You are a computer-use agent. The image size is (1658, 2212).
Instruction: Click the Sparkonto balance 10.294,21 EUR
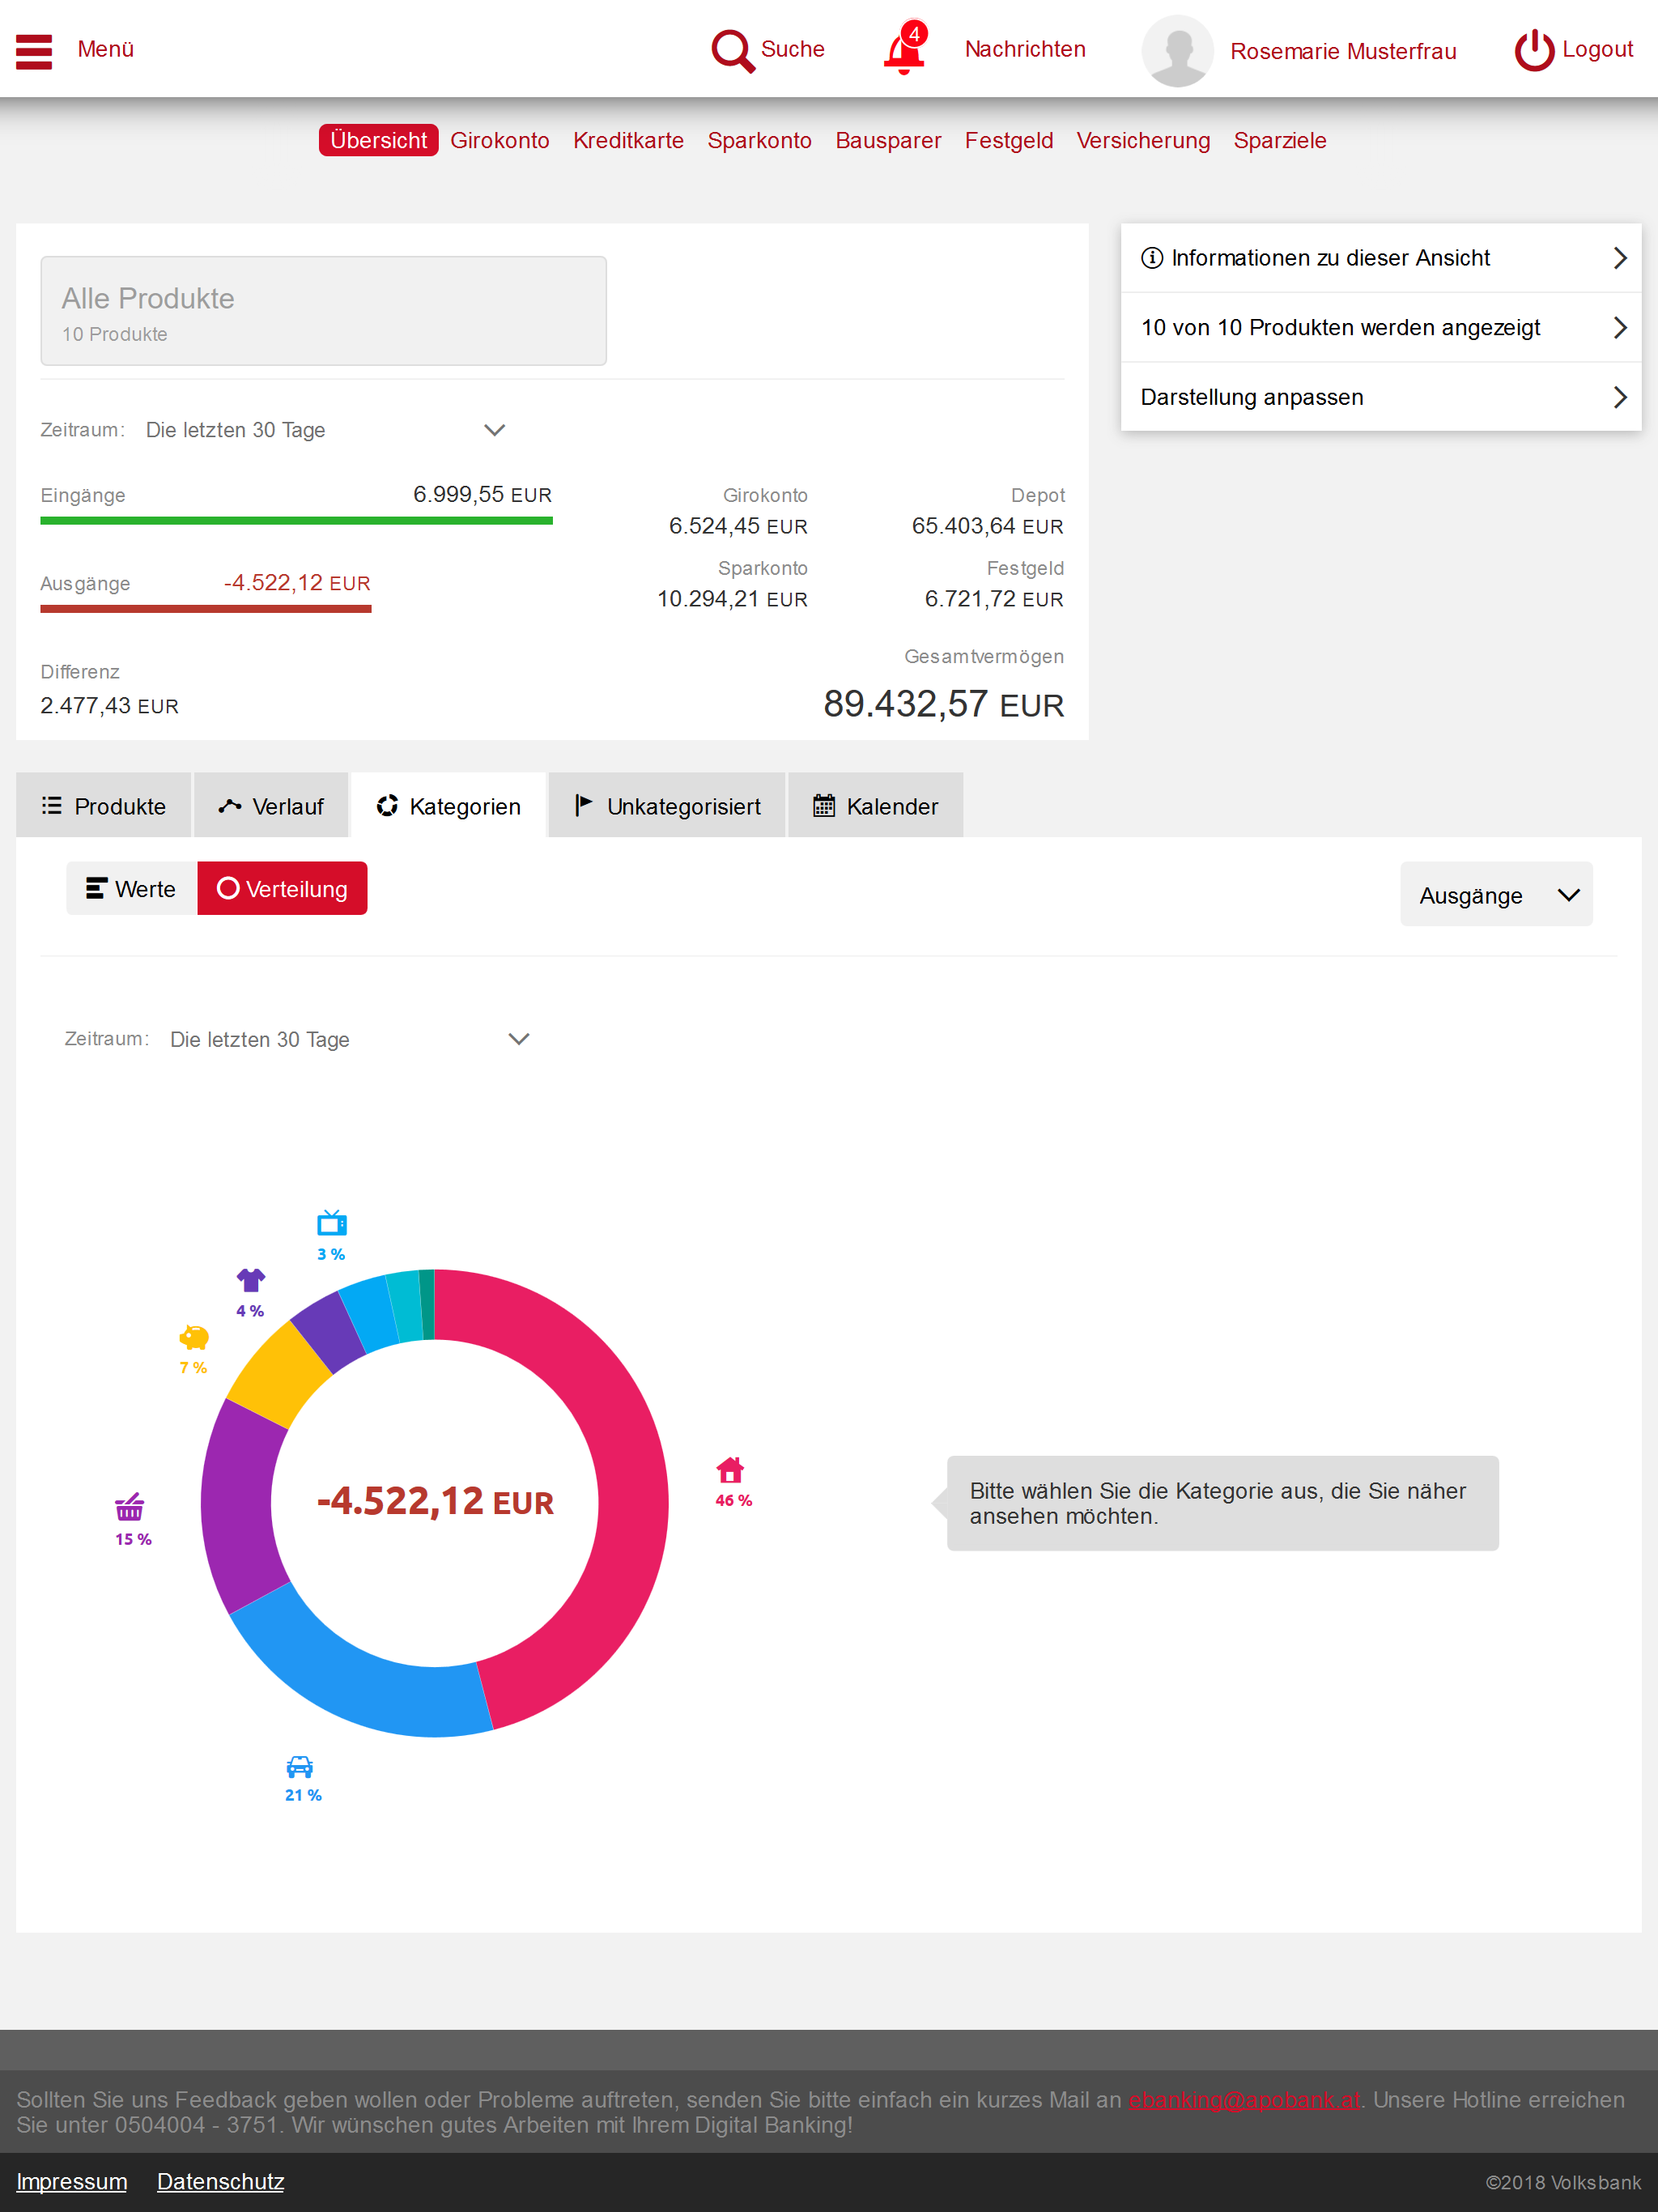click(732, 599)
